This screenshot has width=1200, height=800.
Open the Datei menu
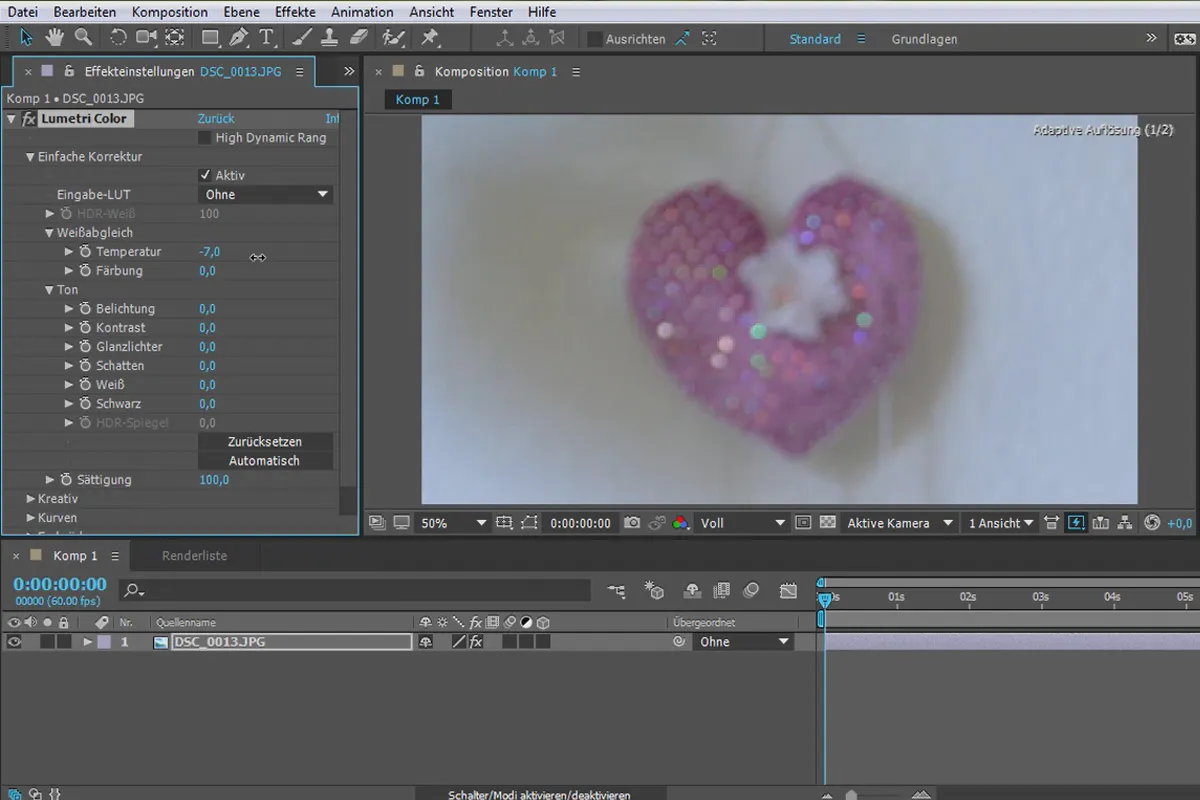pos(23,12)
